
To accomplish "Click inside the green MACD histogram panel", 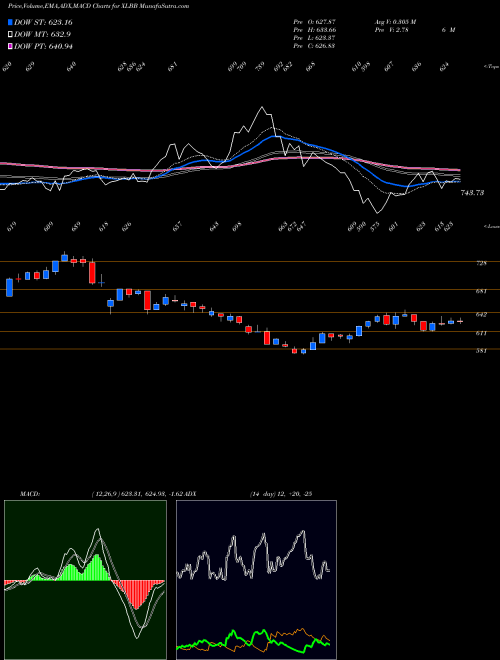I will (x=85, y=580).
